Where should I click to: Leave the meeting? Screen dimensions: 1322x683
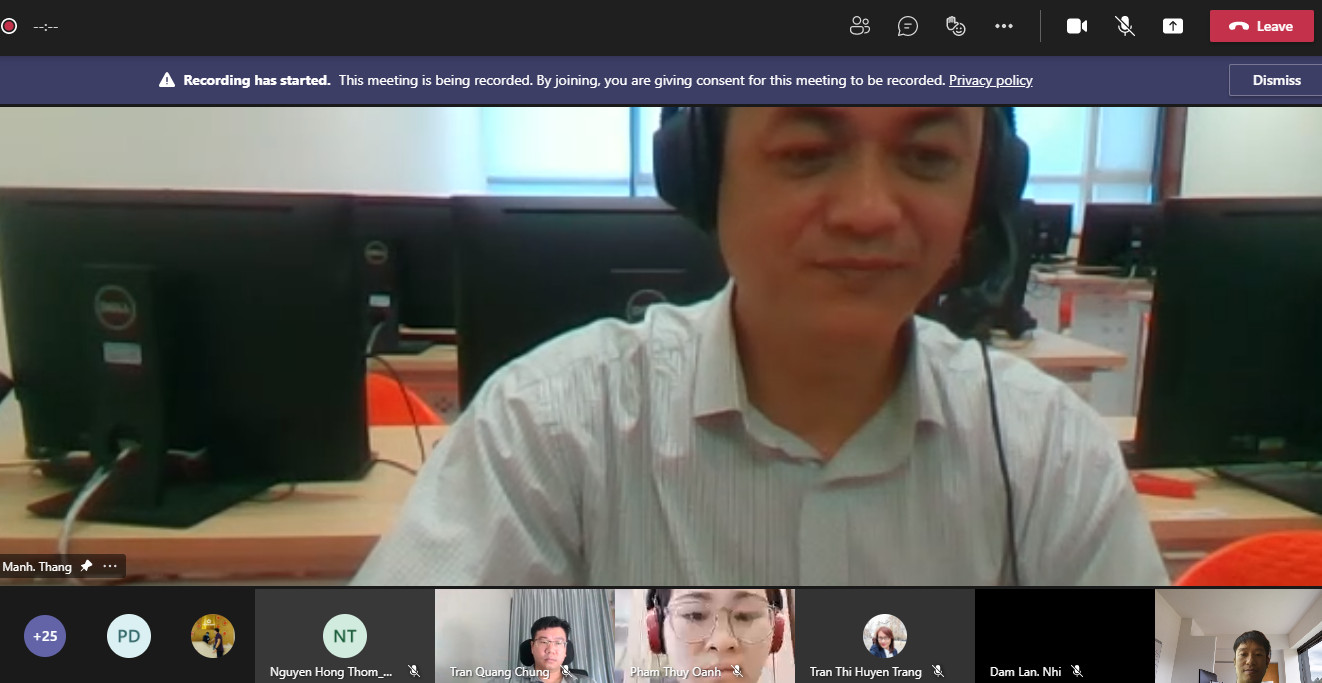tap(1261, 26)
